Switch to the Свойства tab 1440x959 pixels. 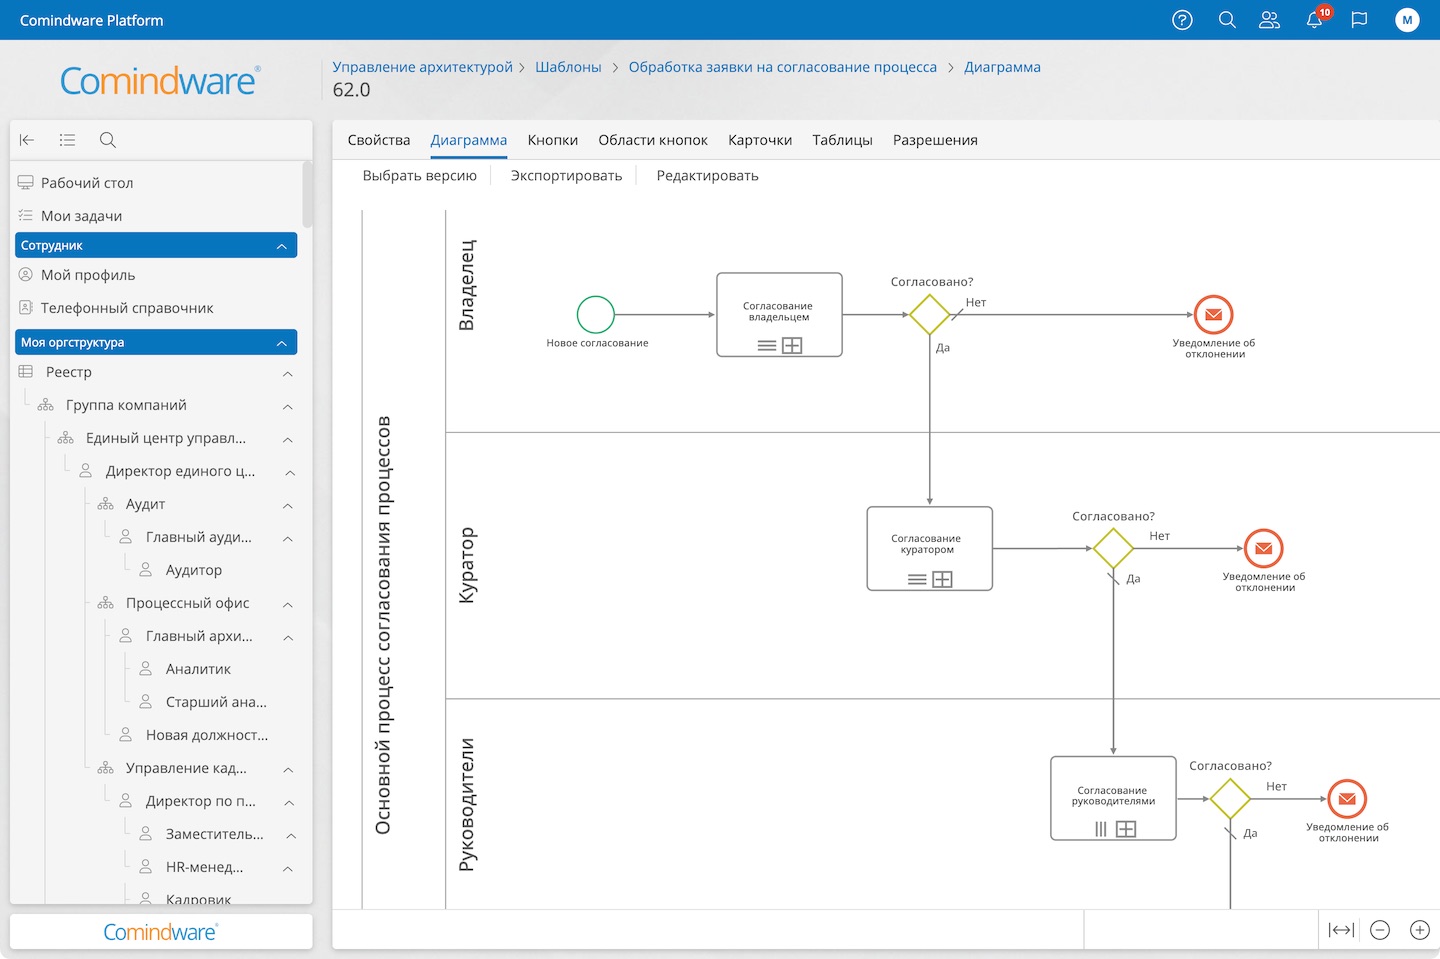379,140
